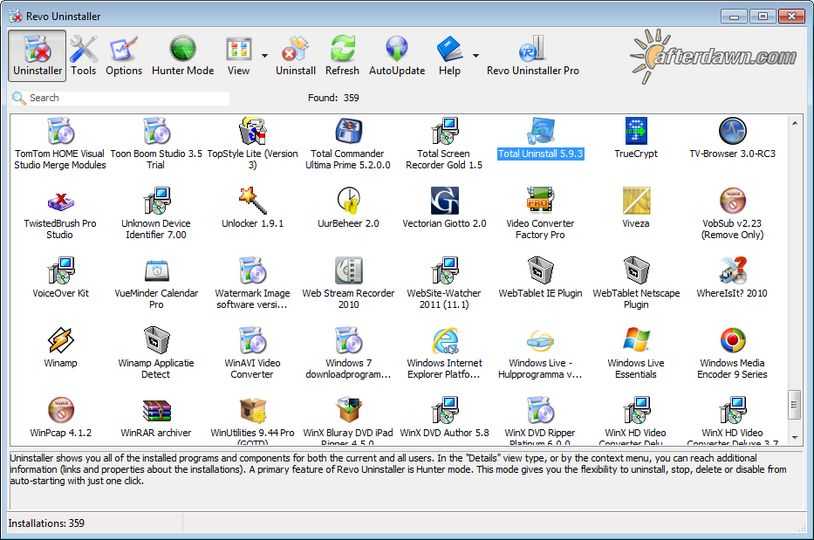Open the Tools toolbar button
Screen dimensions: 814x540
pos(84,55)
